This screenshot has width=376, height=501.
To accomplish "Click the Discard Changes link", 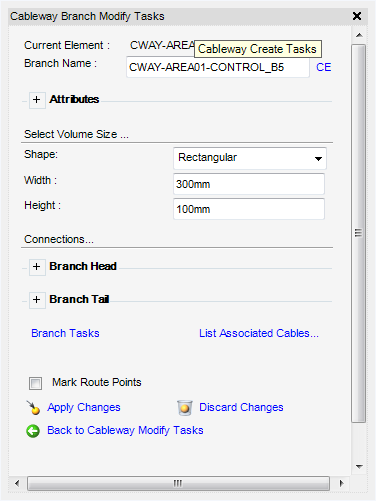I will 241,407.
